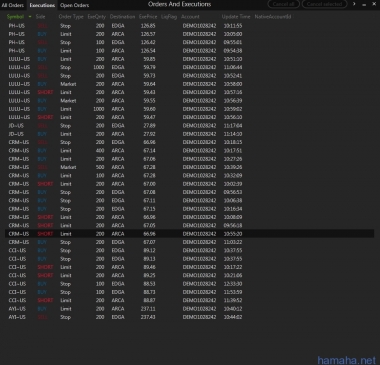This screenshot has height=365, width=380.
Task: Click SHORT in the LULU-US 59.47 row
Action: (45, 117)
